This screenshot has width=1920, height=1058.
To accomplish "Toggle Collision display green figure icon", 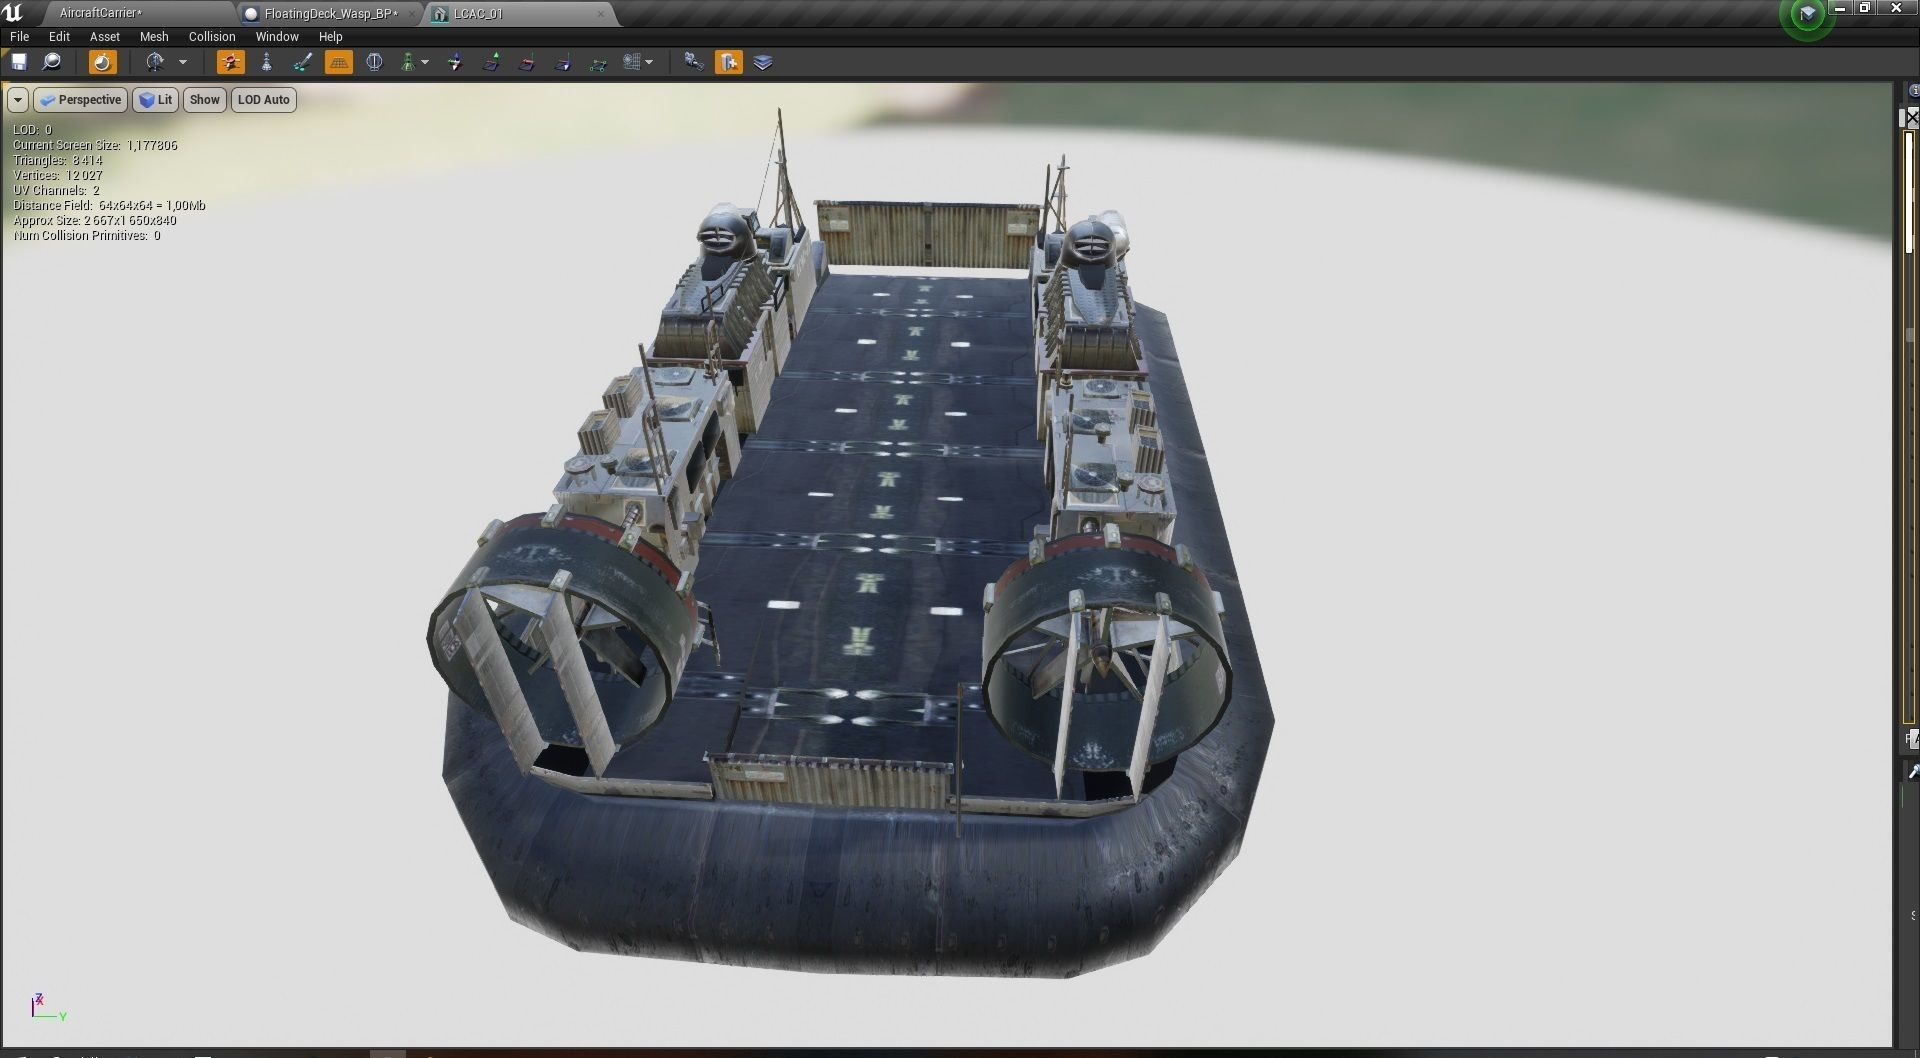I will (408, 62).
